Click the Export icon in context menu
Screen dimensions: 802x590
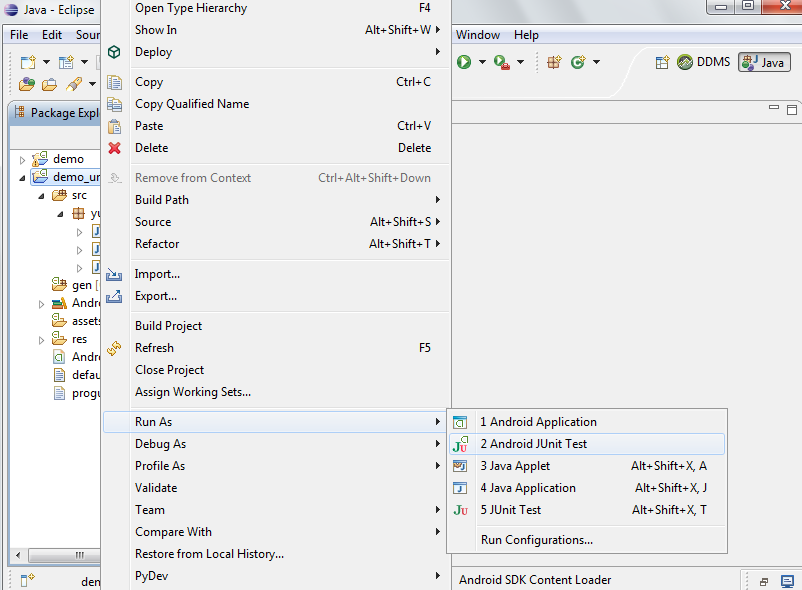click(x=114, y=296)
